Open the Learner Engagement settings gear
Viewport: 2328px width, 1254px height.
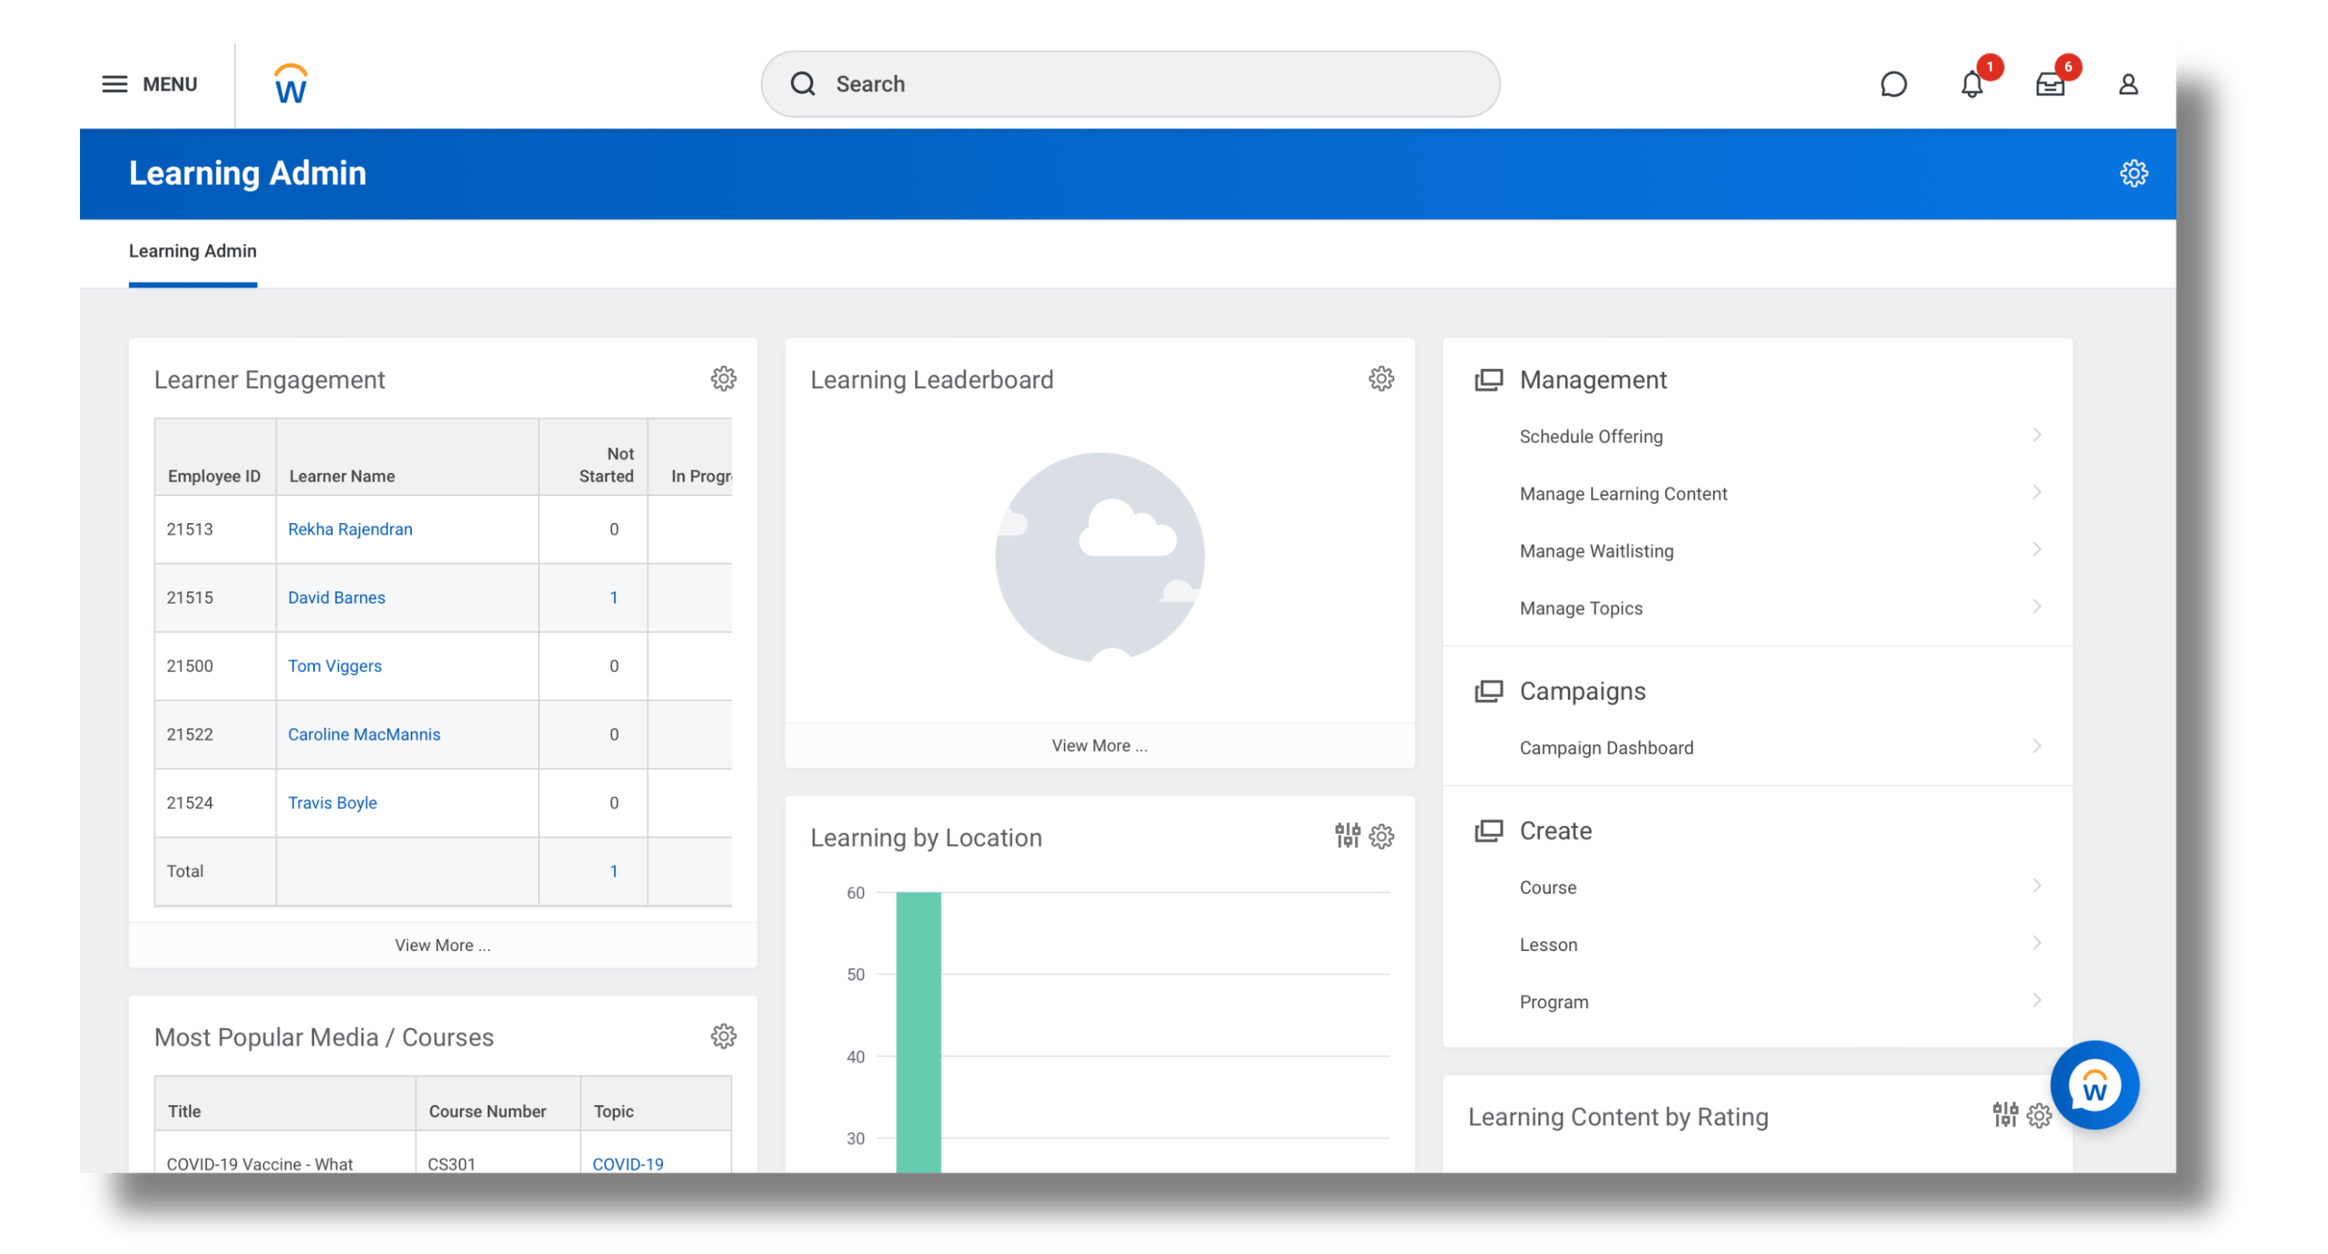click(x=723, y=378)
